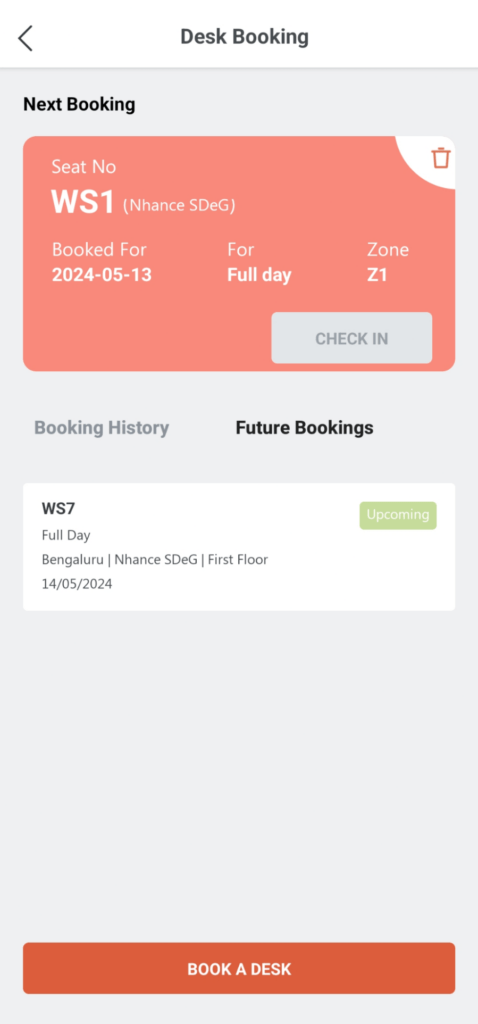Click the Next Booking heading
Screen dimensions: 478x1024
pyautogui.click(x=79, y=104)
